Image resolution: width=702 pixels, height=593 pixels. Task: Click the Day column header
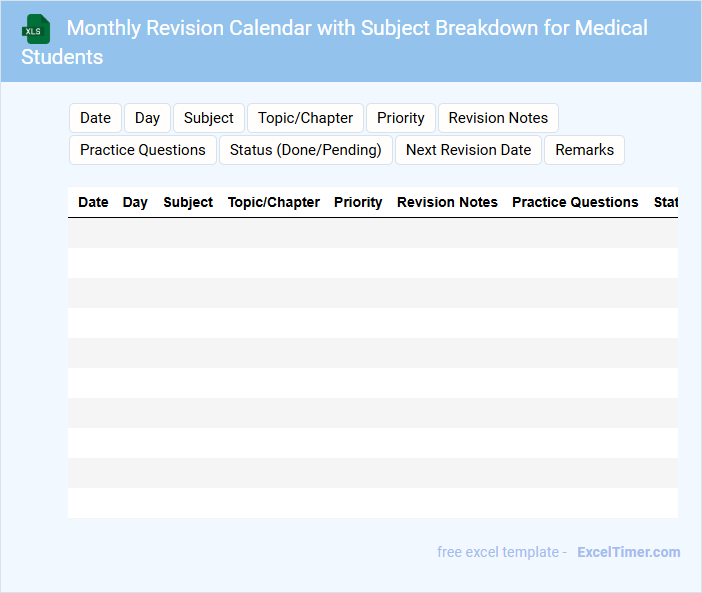coord(135,202)
